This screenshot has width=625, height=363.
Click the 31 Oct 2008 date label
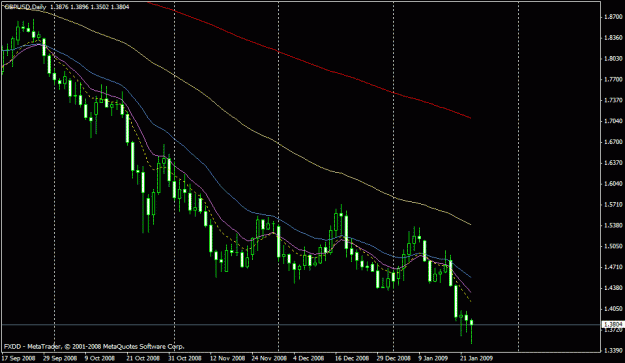click(185, 358)
